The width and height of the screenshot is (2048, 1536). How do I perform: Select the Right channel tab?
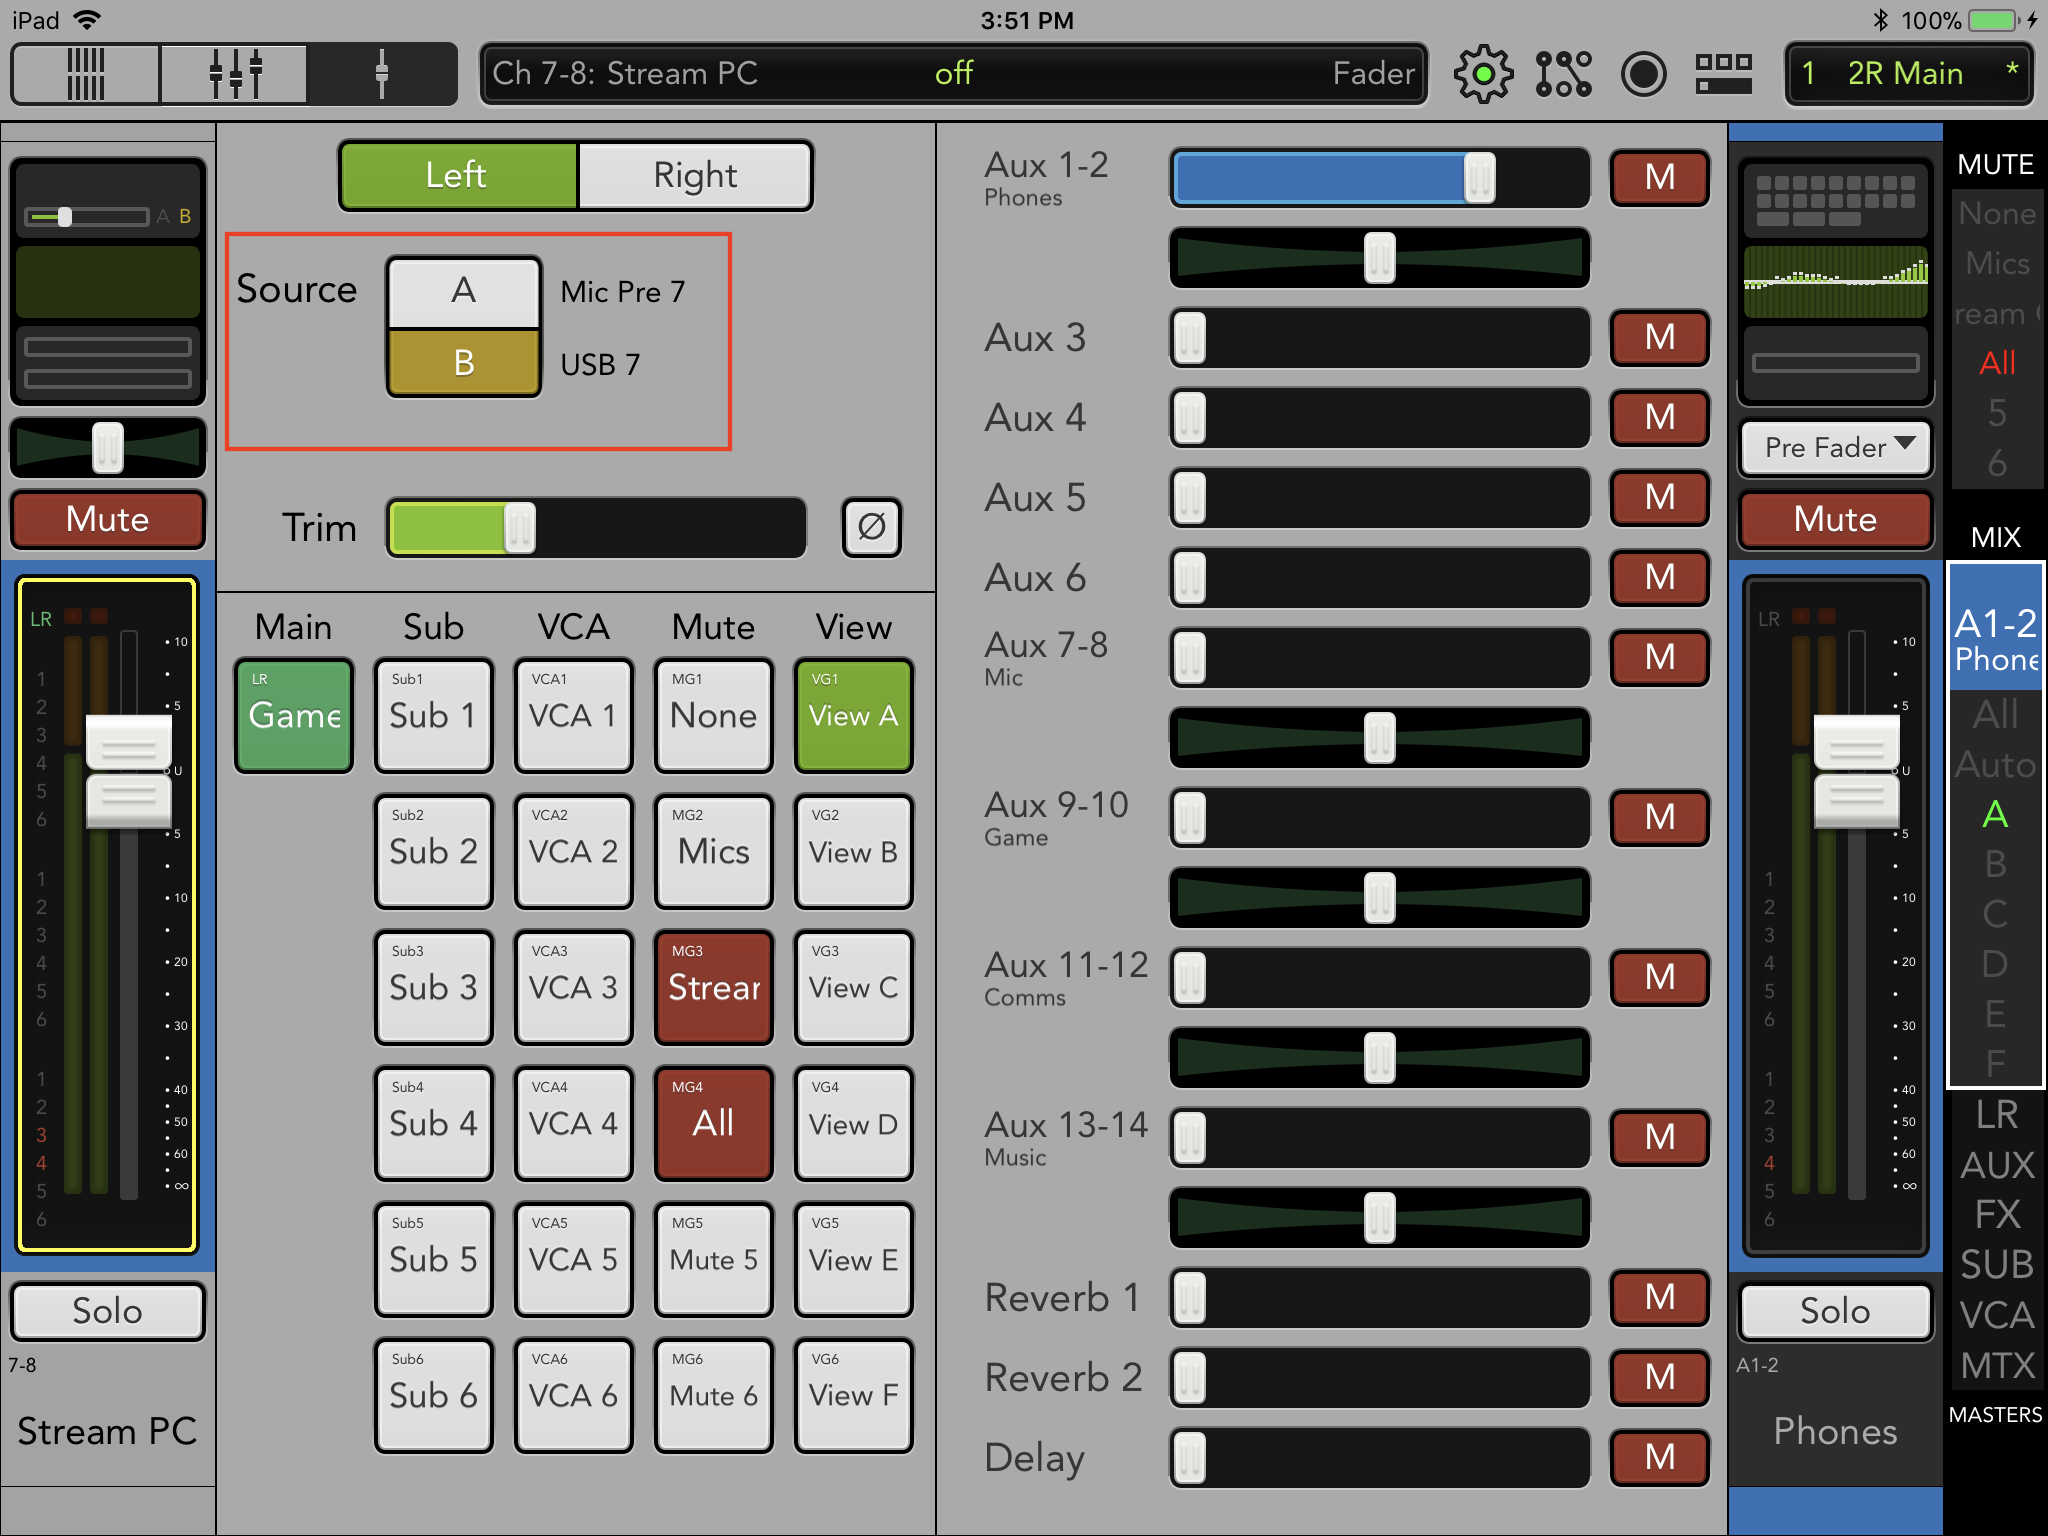(695, 176)
